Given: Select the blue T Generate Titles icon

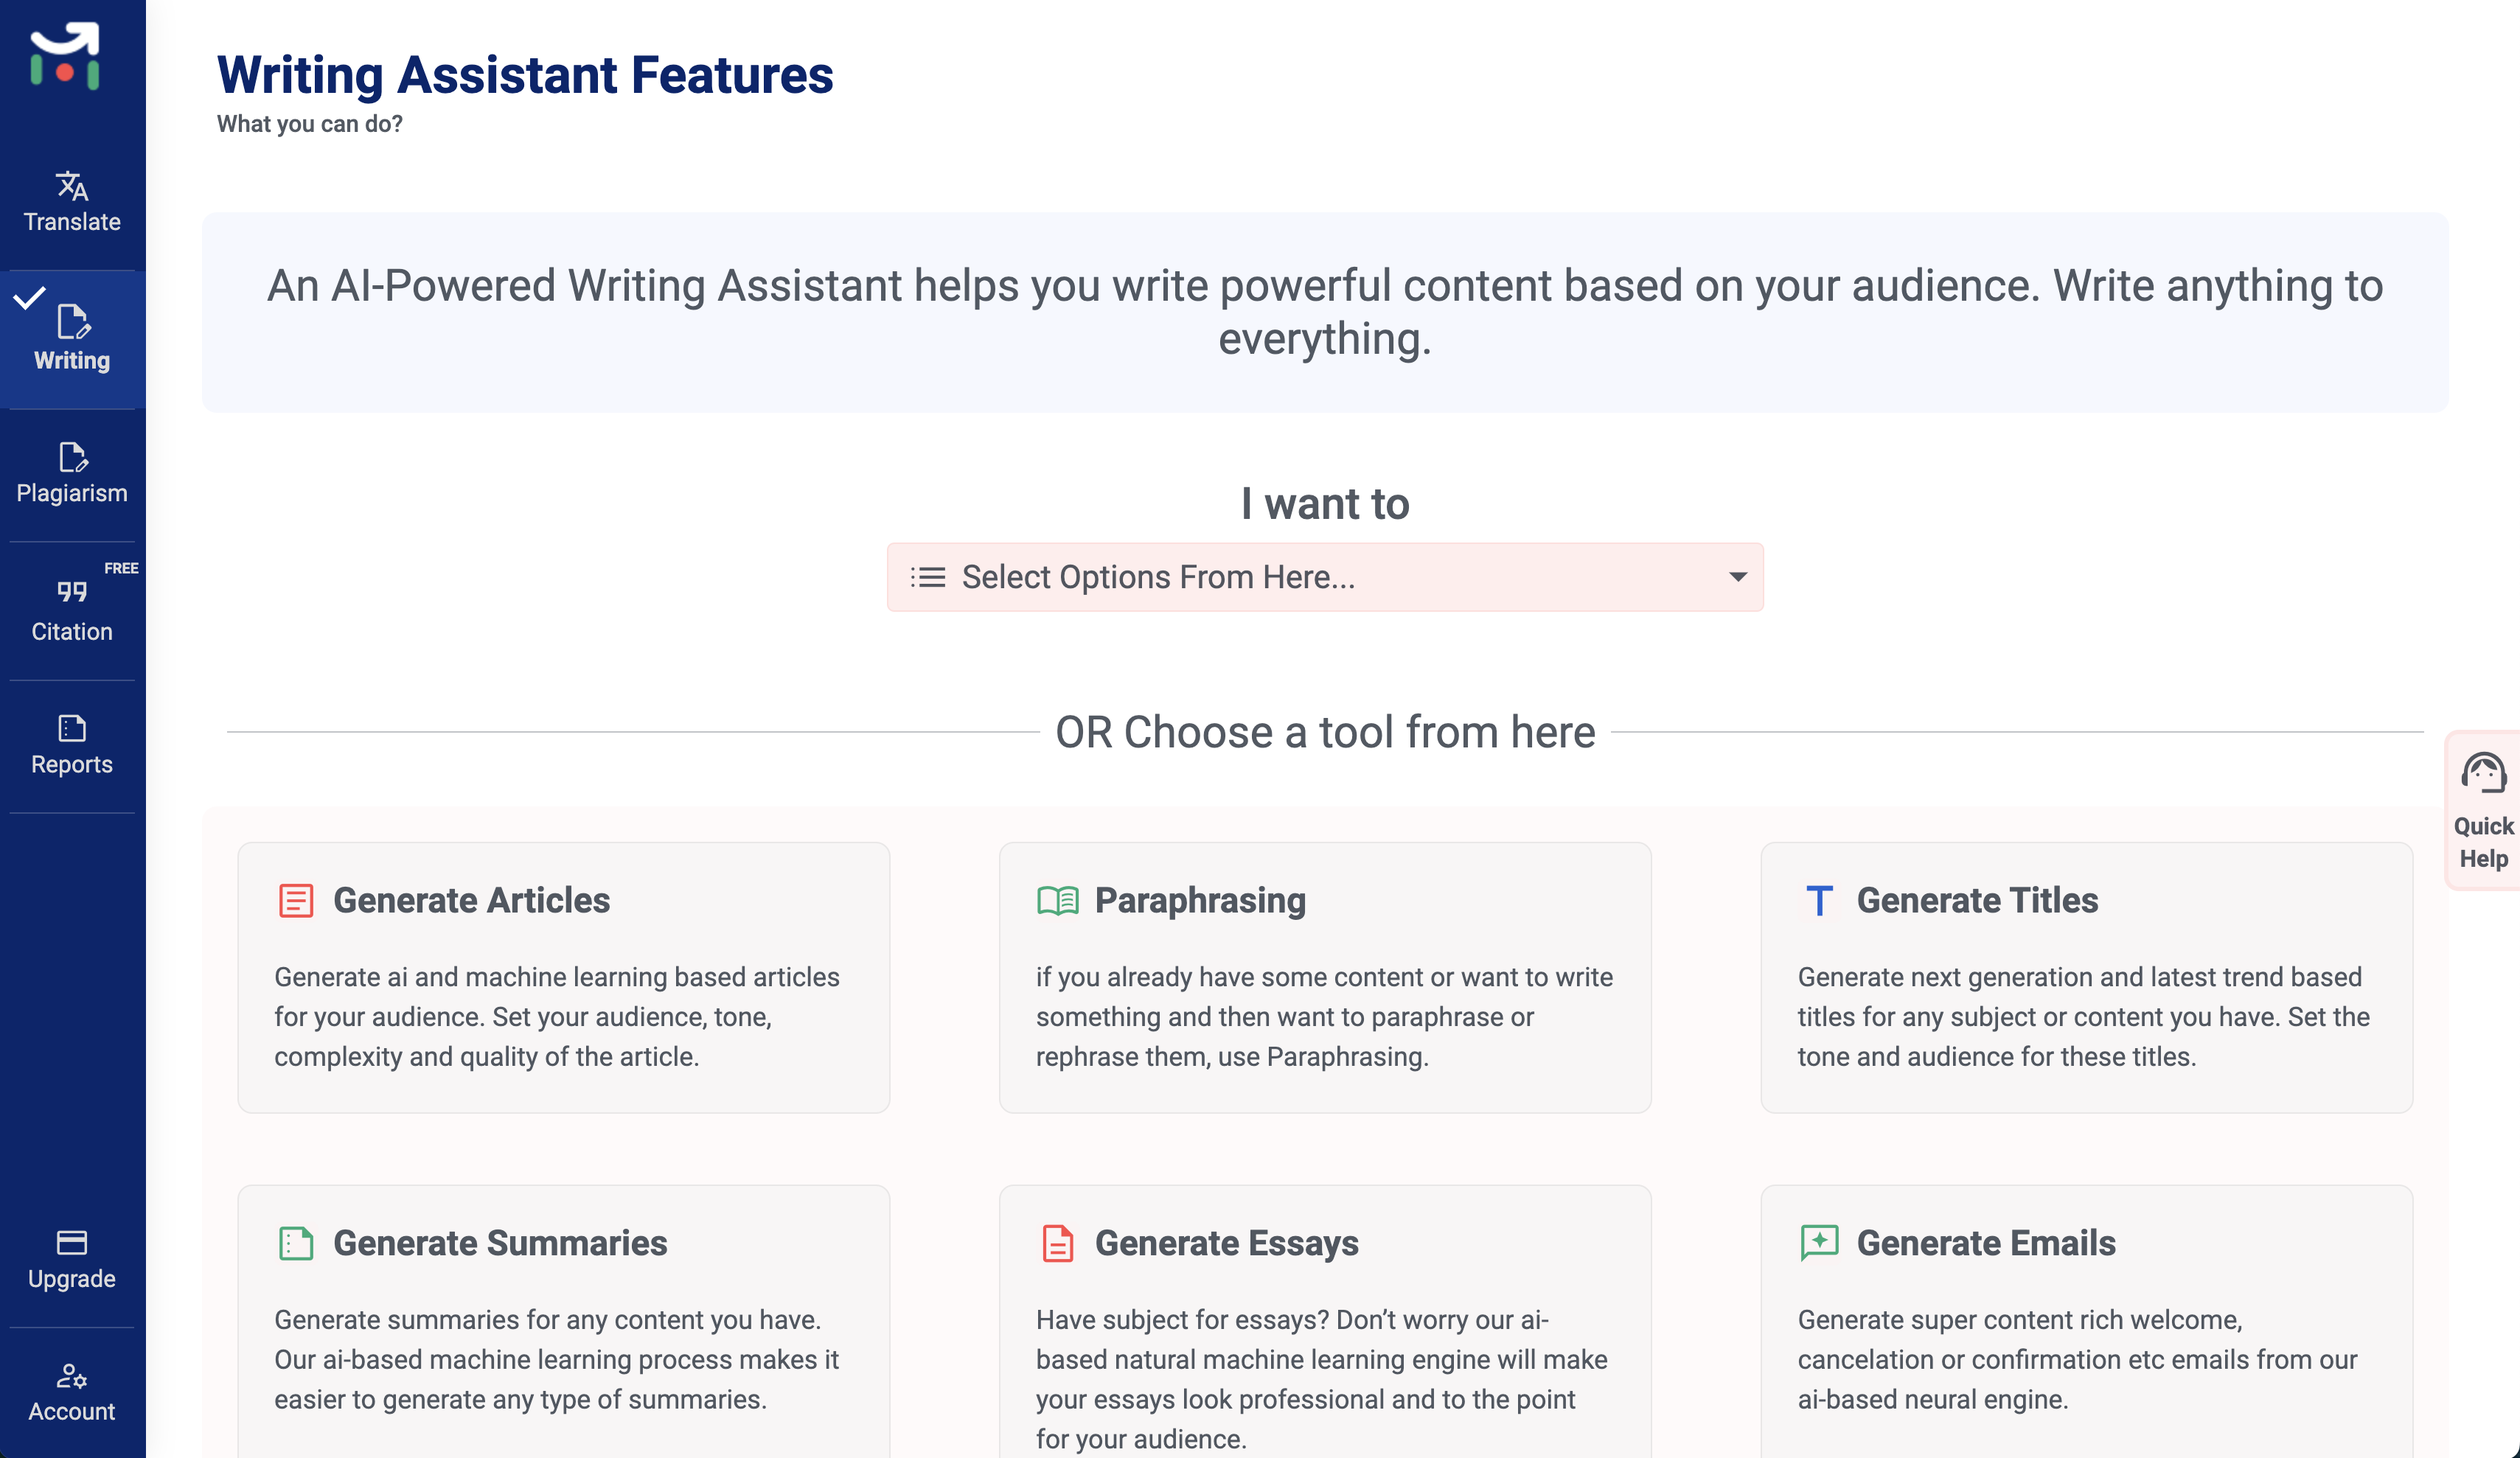Looking at the screenshot, I should [1819, 899].
